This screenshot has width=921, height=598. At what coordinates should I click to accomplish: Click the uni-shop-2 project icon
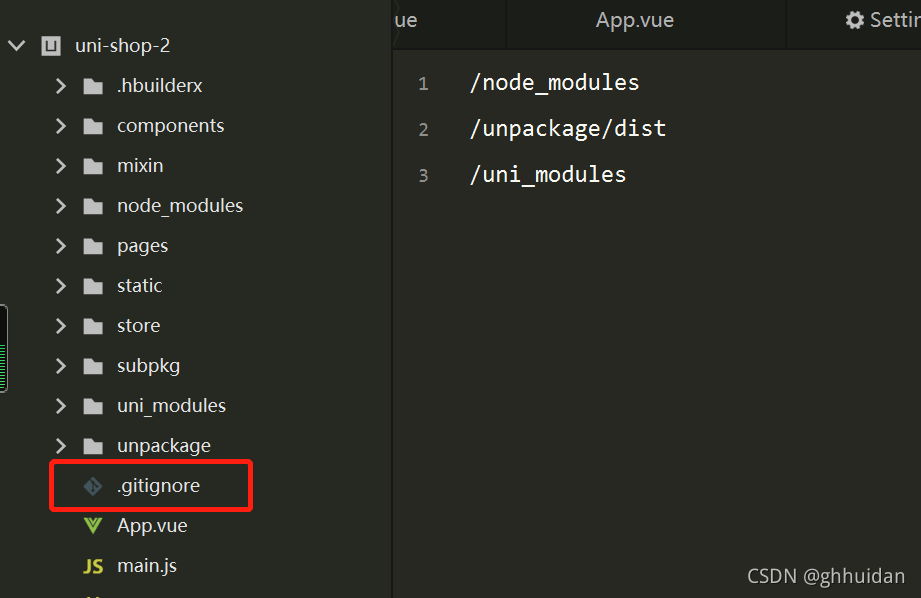pos(51,46)
